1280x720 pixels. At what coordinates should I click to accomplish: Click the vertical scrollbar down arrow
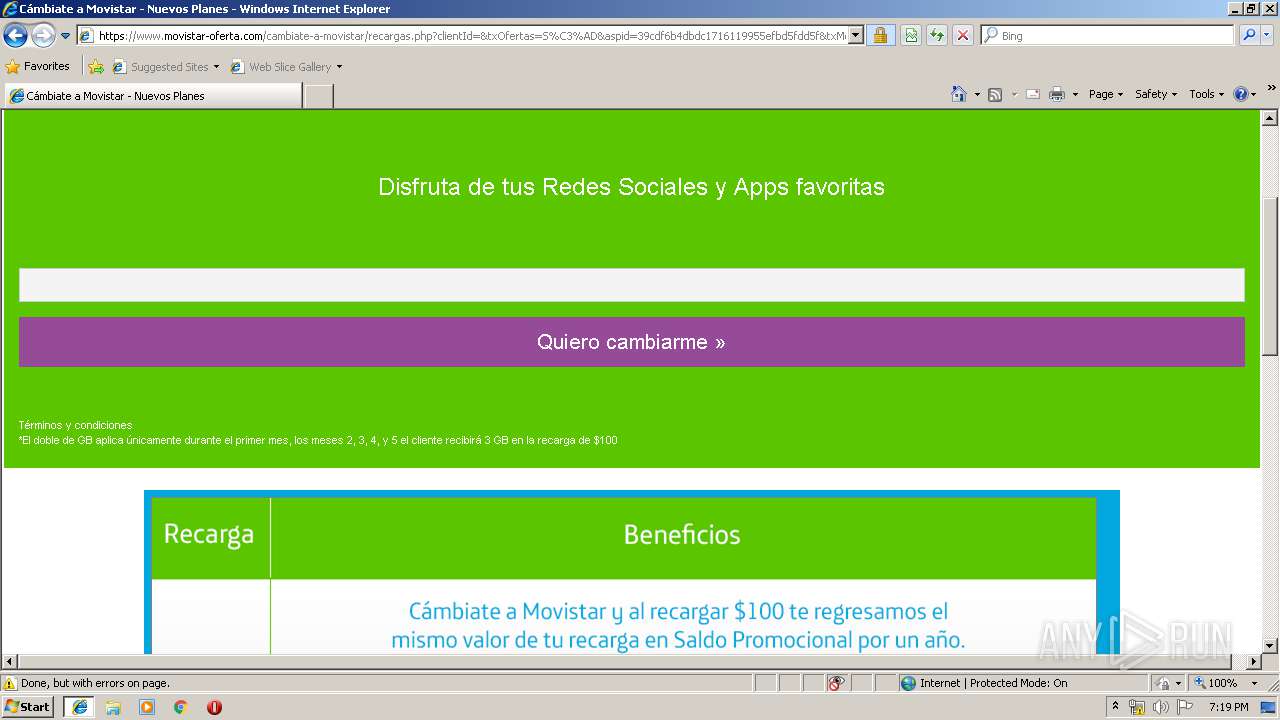1270,646
